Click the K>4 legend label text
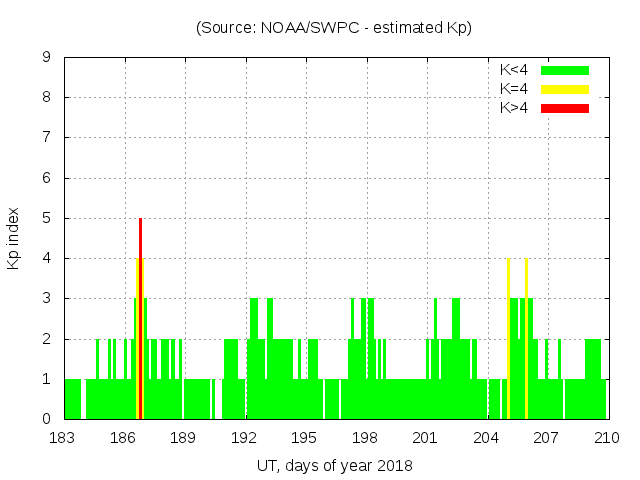The height and width of the screenshot is (480, 640). (x=515, y=108)
